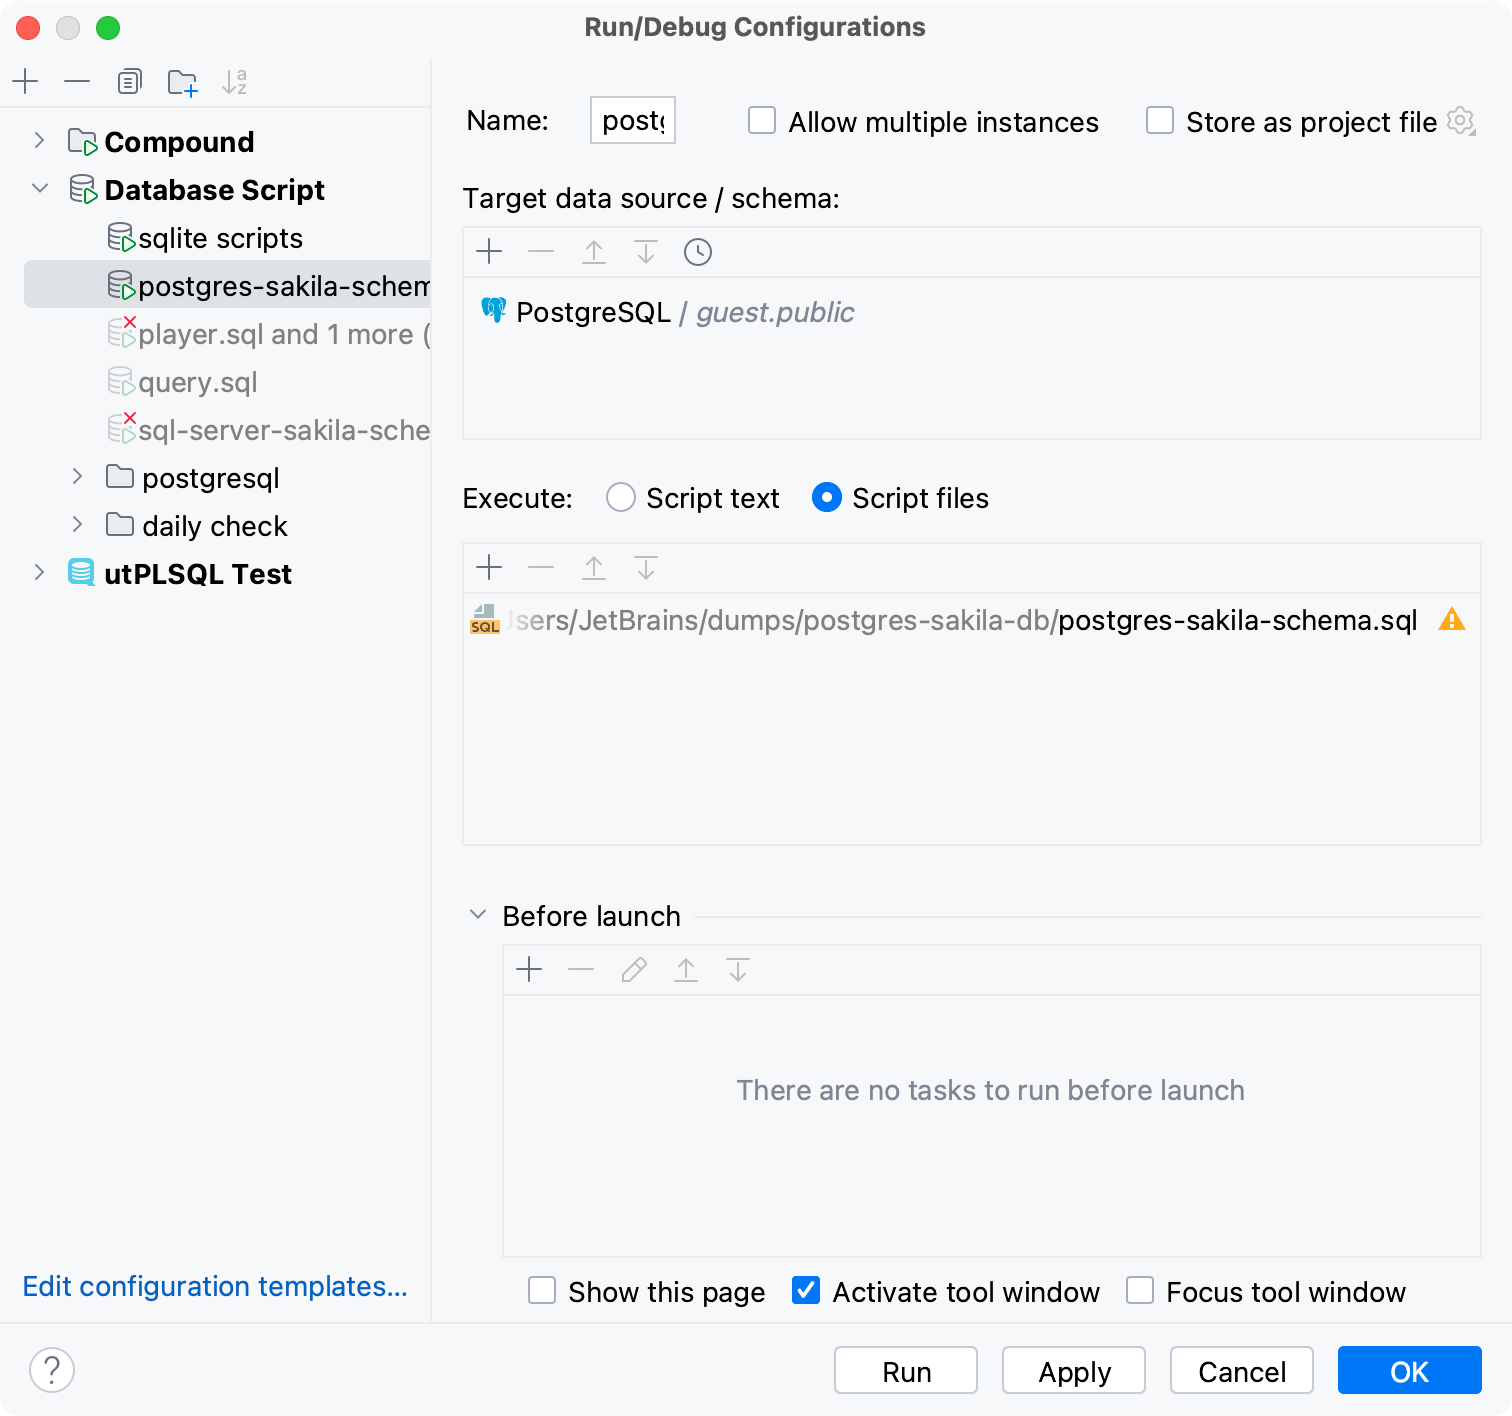The image size is (1512, 1416).
Task: Open Edit configuration templates
Action: tap(215, 1286)
